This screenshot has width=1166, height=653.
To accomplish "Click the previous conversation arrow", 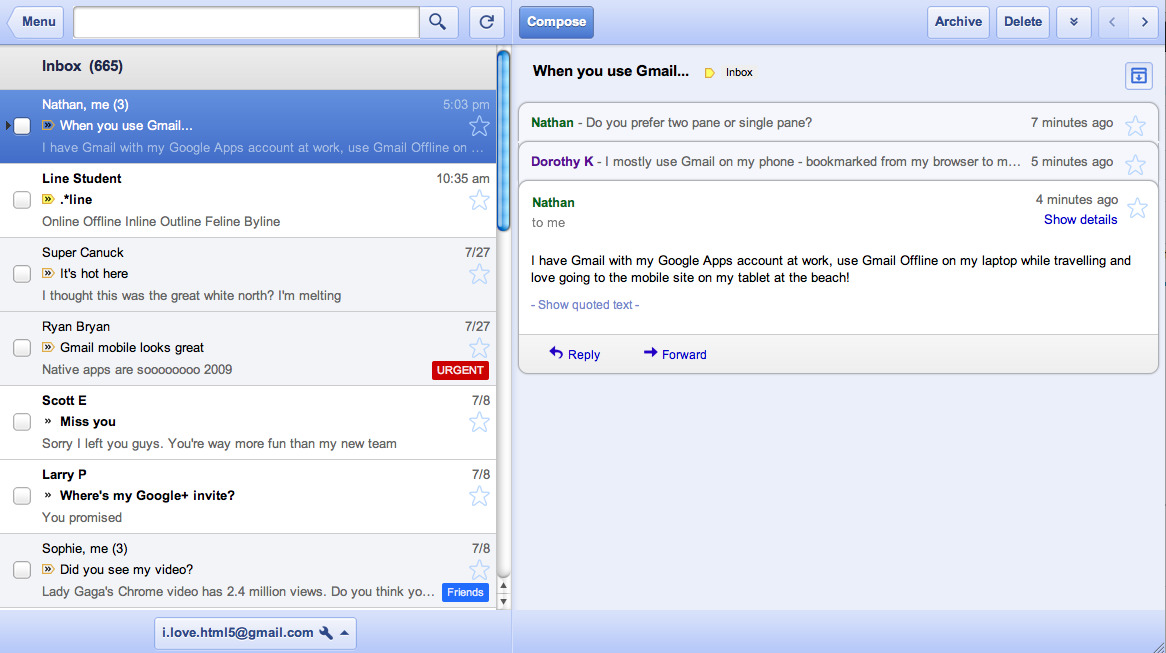I will (x=1113, y=21).
